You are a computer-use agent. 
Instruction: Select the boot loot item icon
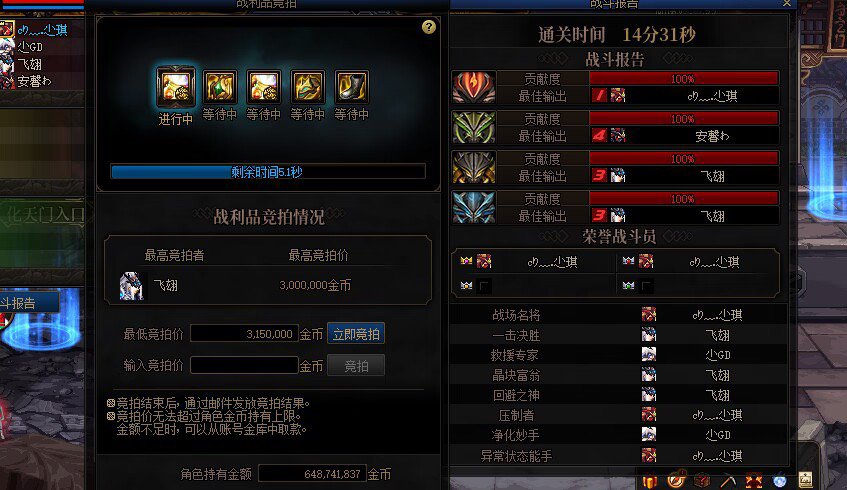[352, 86]
